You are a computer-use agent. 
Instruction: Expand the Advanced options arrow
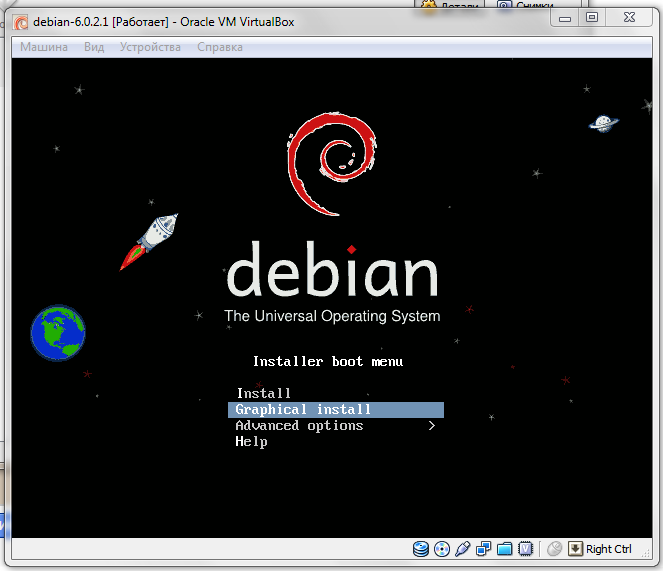point(431,426)
